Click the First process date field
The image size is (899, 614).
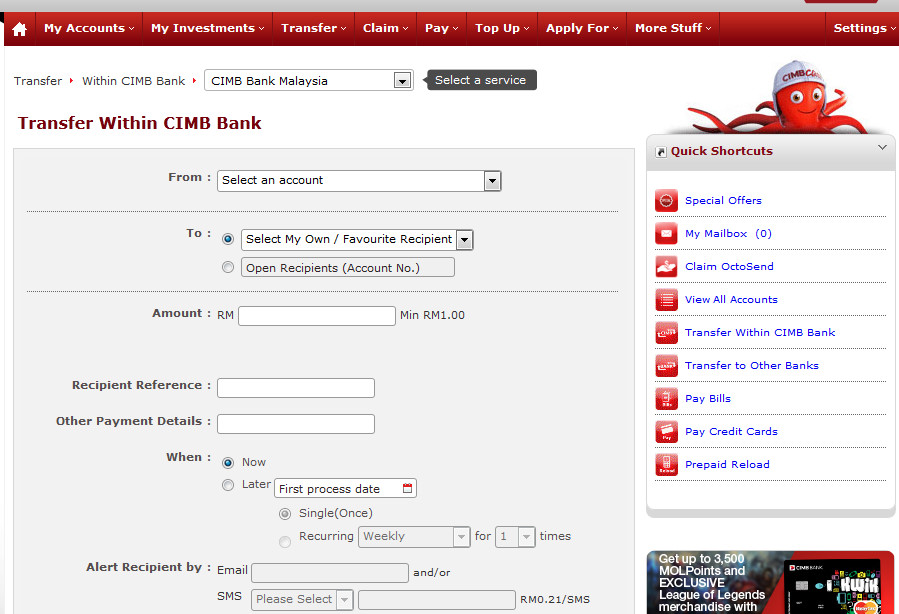pyautogui.click(x=346, y=488)
